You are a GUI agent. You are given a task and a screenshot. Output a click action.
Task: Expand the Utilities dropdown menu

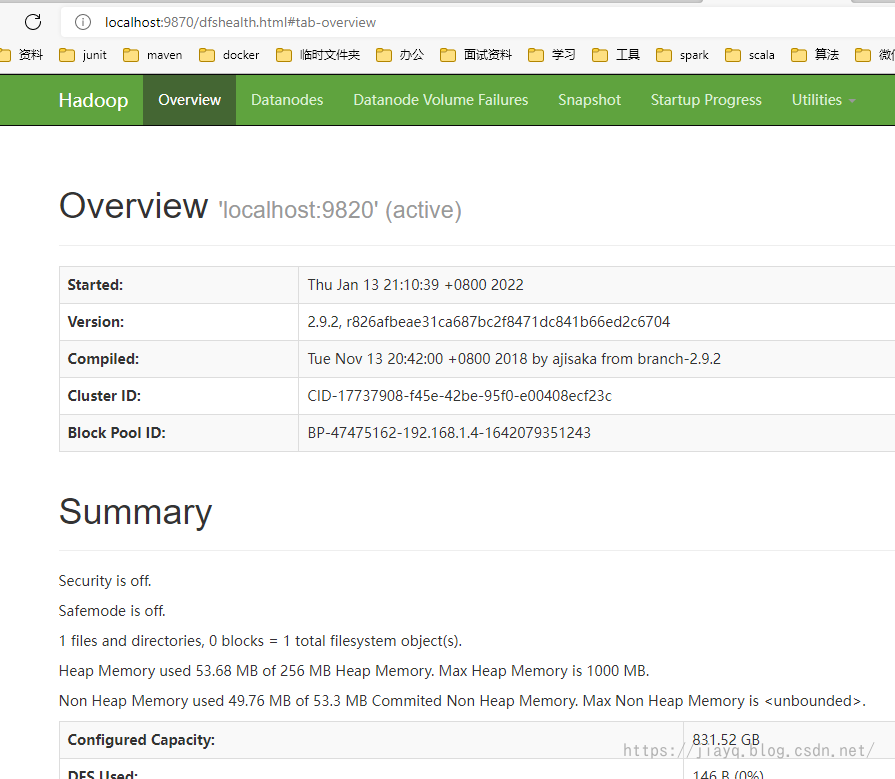coord(823,100)
